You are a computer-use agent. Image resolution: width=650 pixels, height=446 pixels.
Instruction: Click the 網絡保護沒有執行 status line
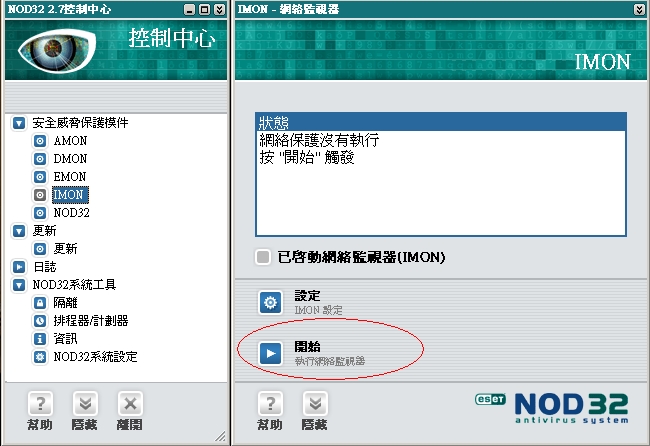click(319, 140)
